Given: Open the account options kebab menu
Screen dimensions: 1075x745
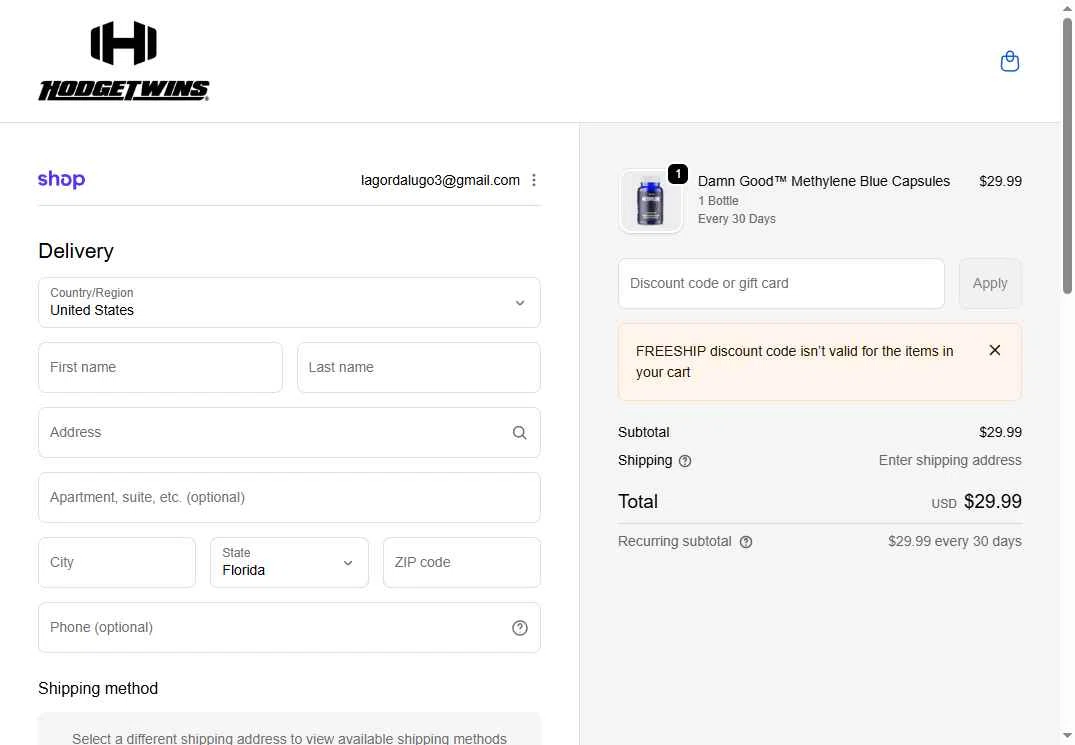Looking at the screenshot, I should coord(534,180).
